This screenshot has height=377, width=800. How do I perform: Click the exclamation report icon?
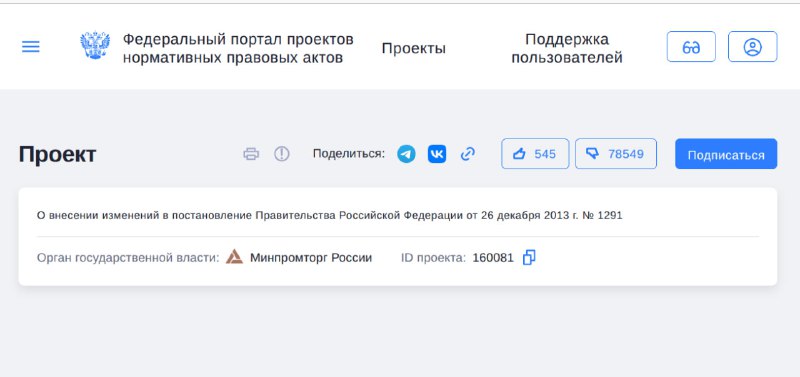pos(282,154)
